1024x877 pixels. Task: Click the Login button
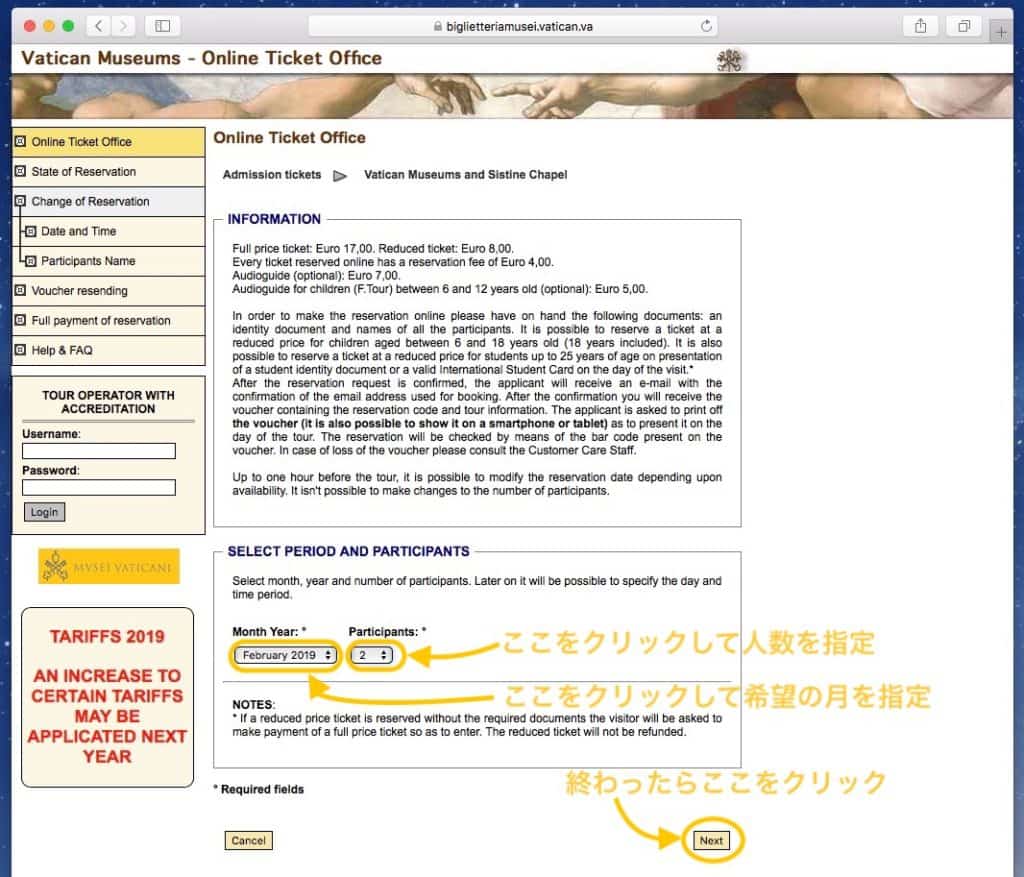pos(44,512)
